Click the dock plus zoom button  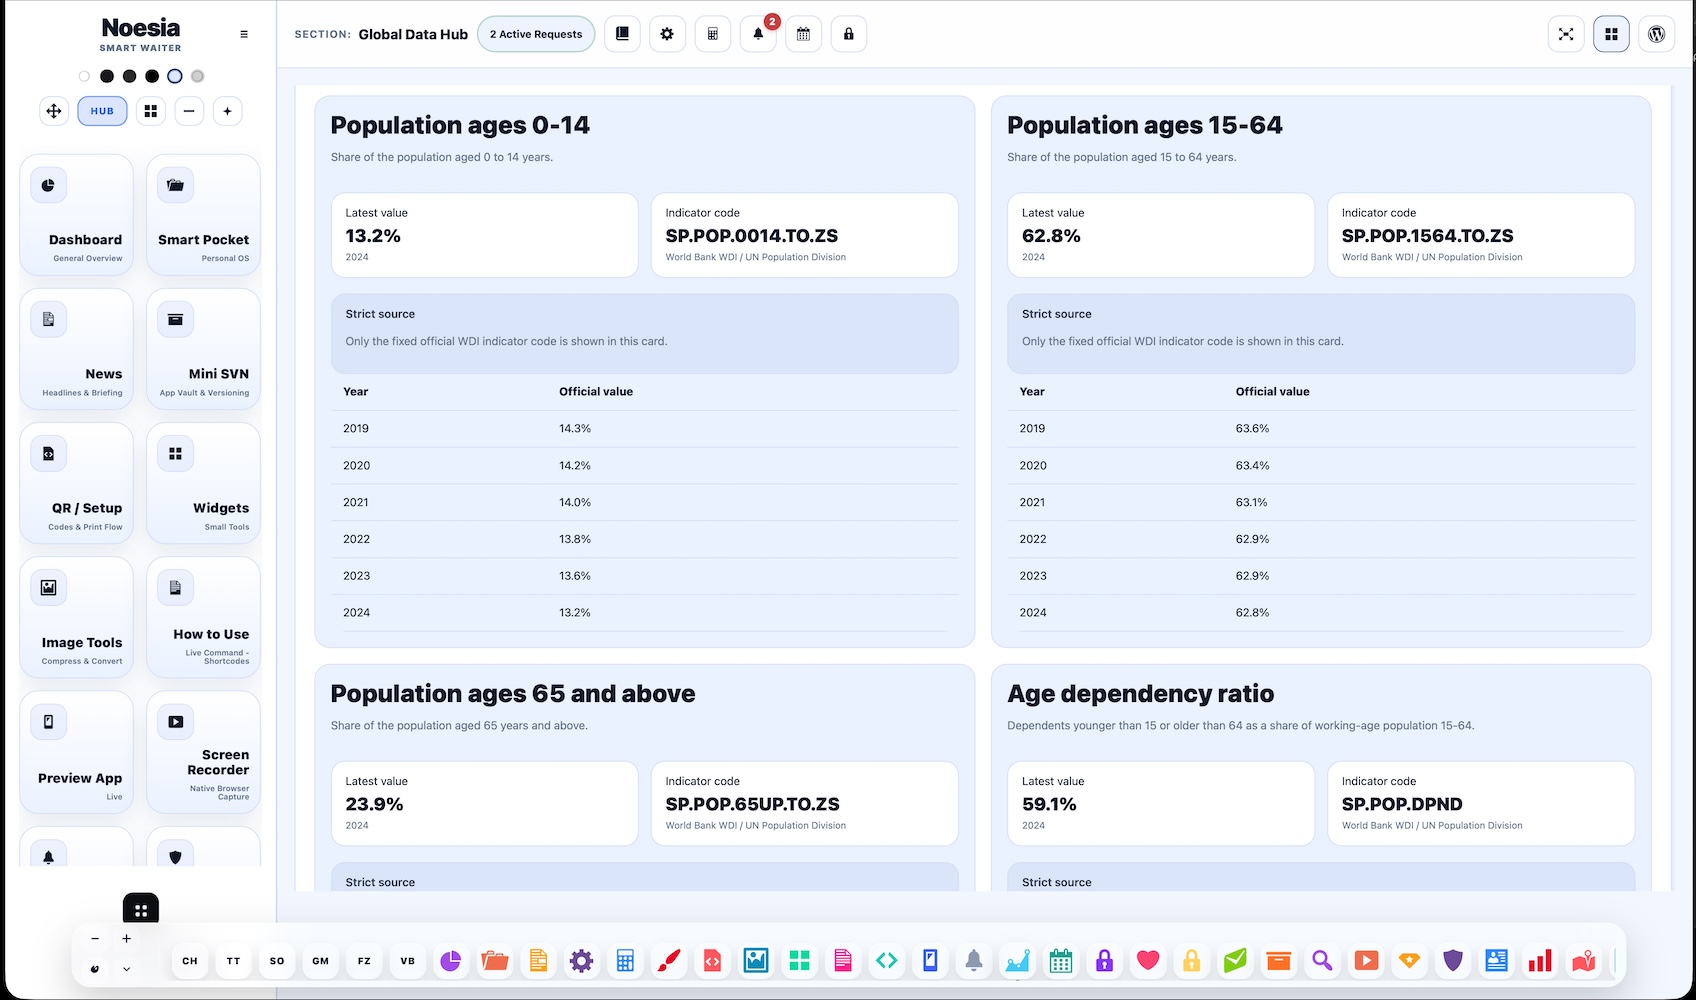126,939
